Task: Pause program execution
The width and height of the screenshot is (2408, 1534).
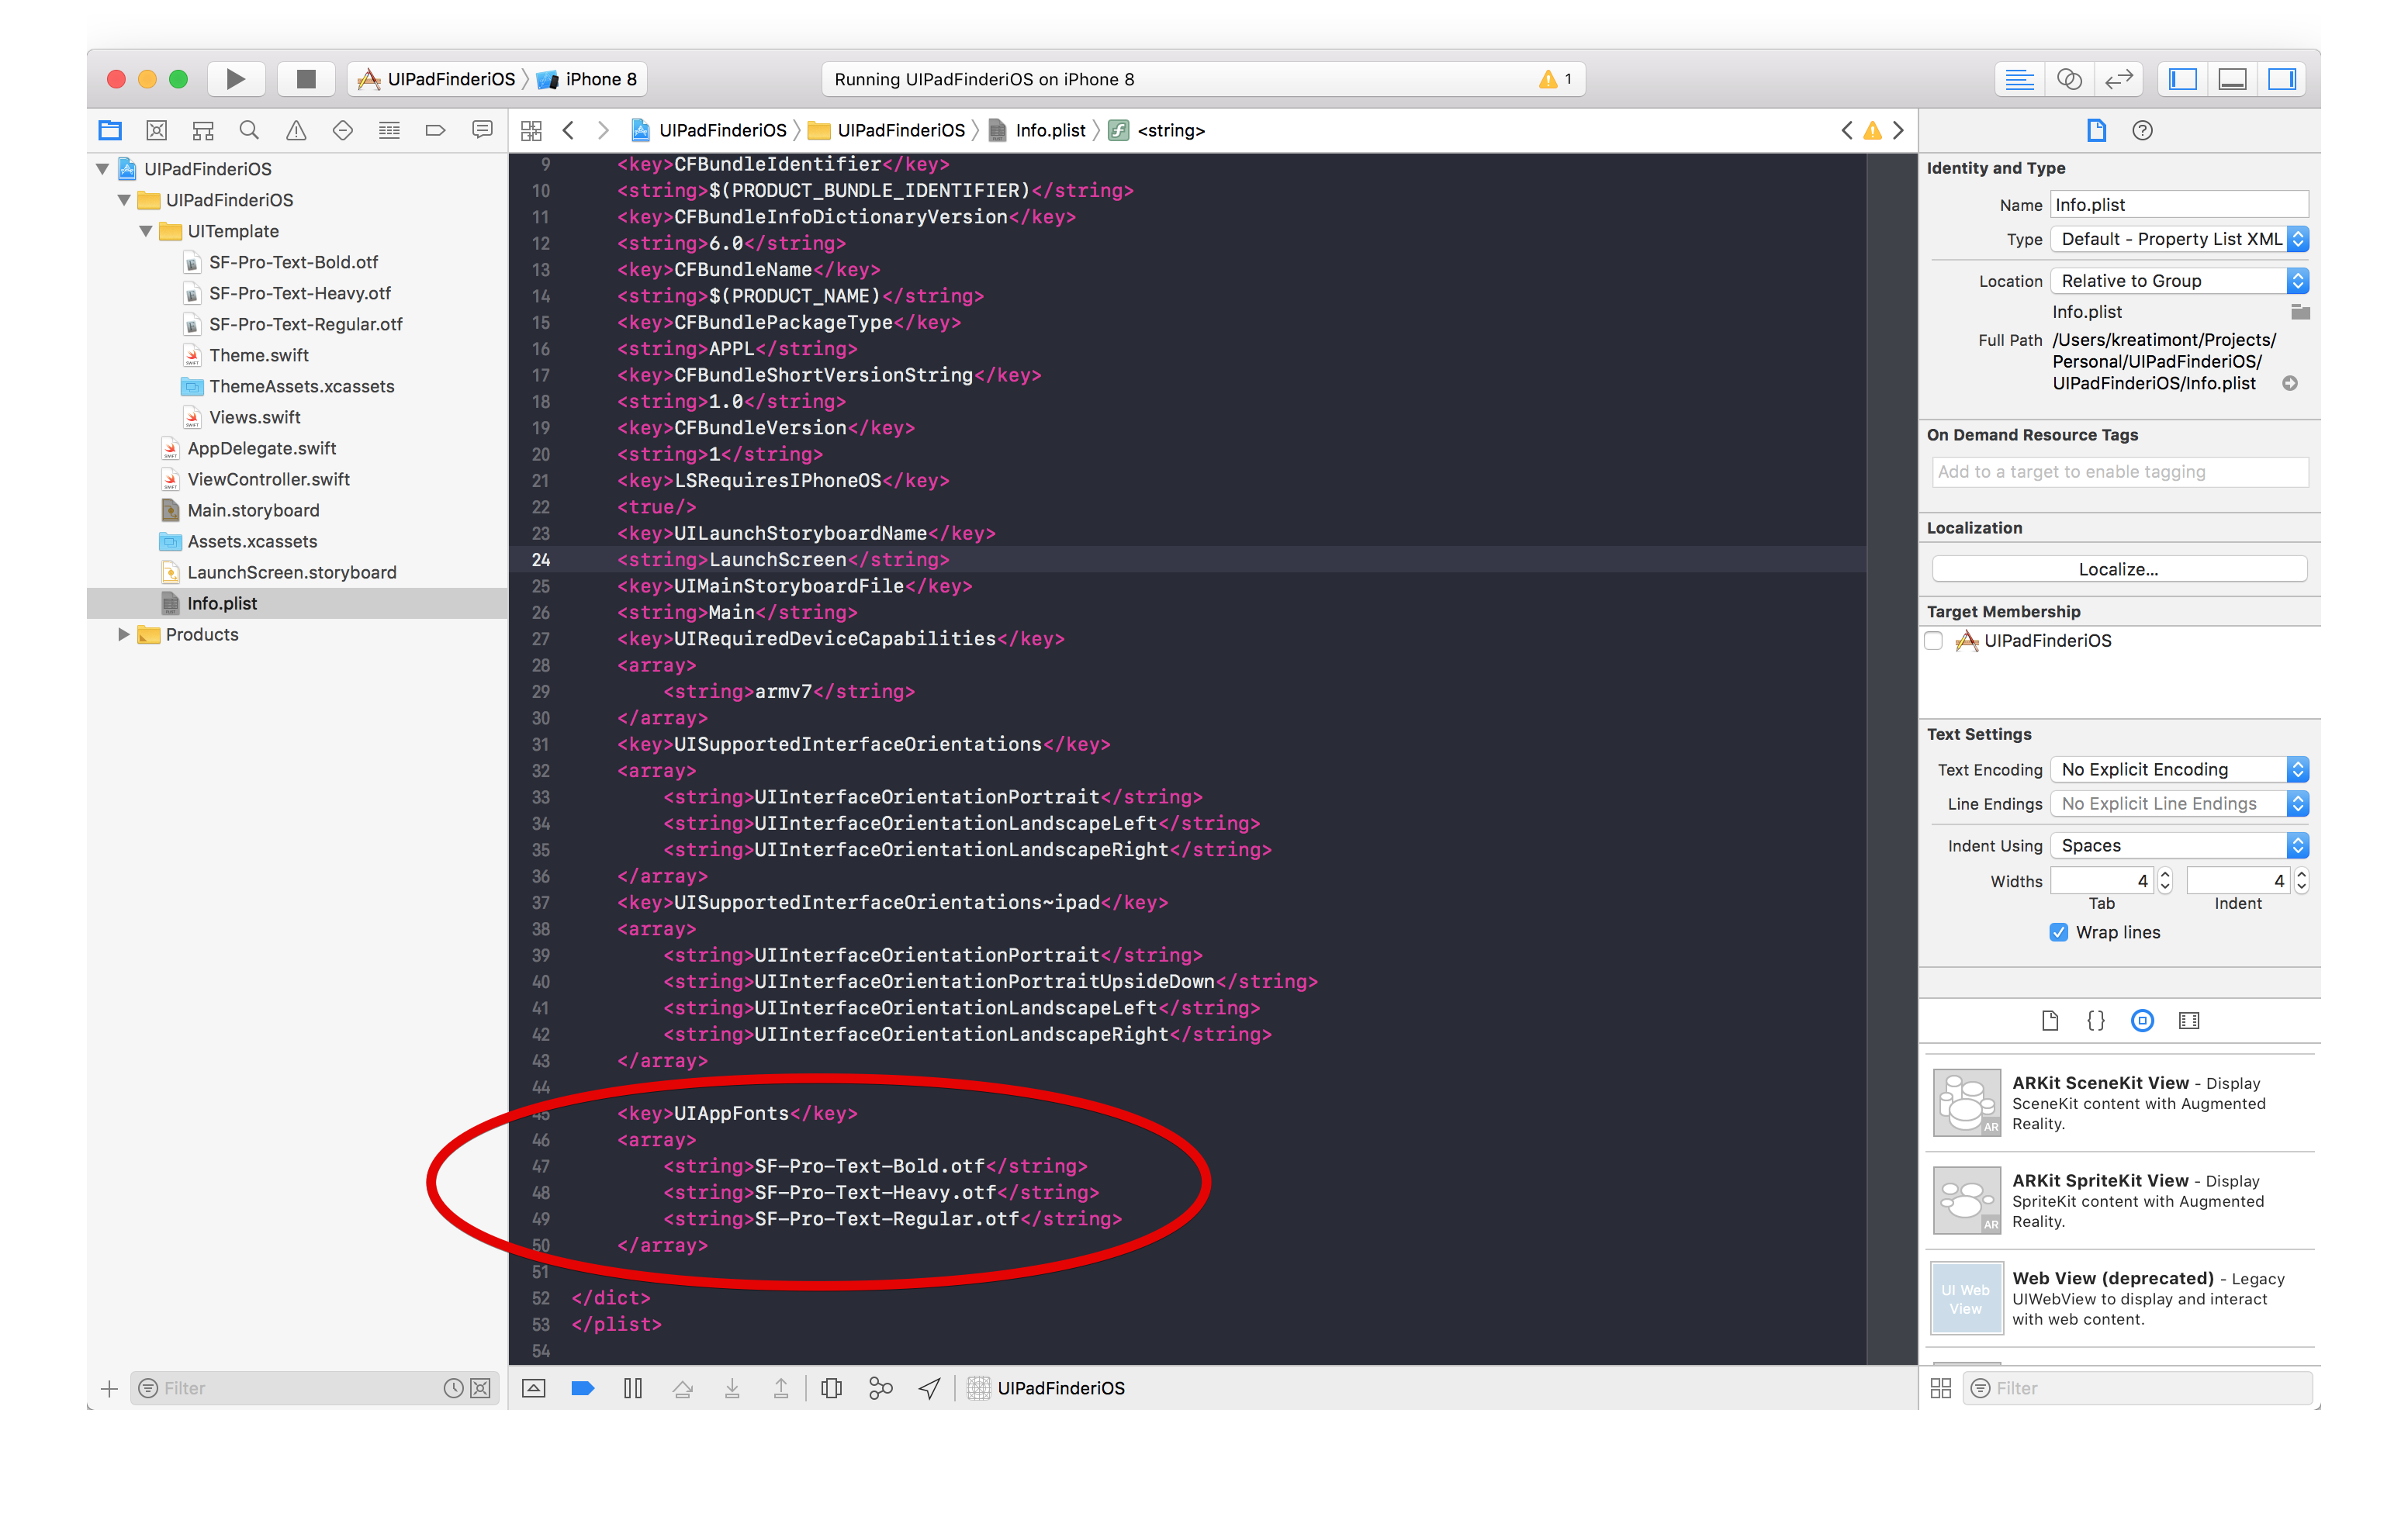Action: (x=632, y=1388)
